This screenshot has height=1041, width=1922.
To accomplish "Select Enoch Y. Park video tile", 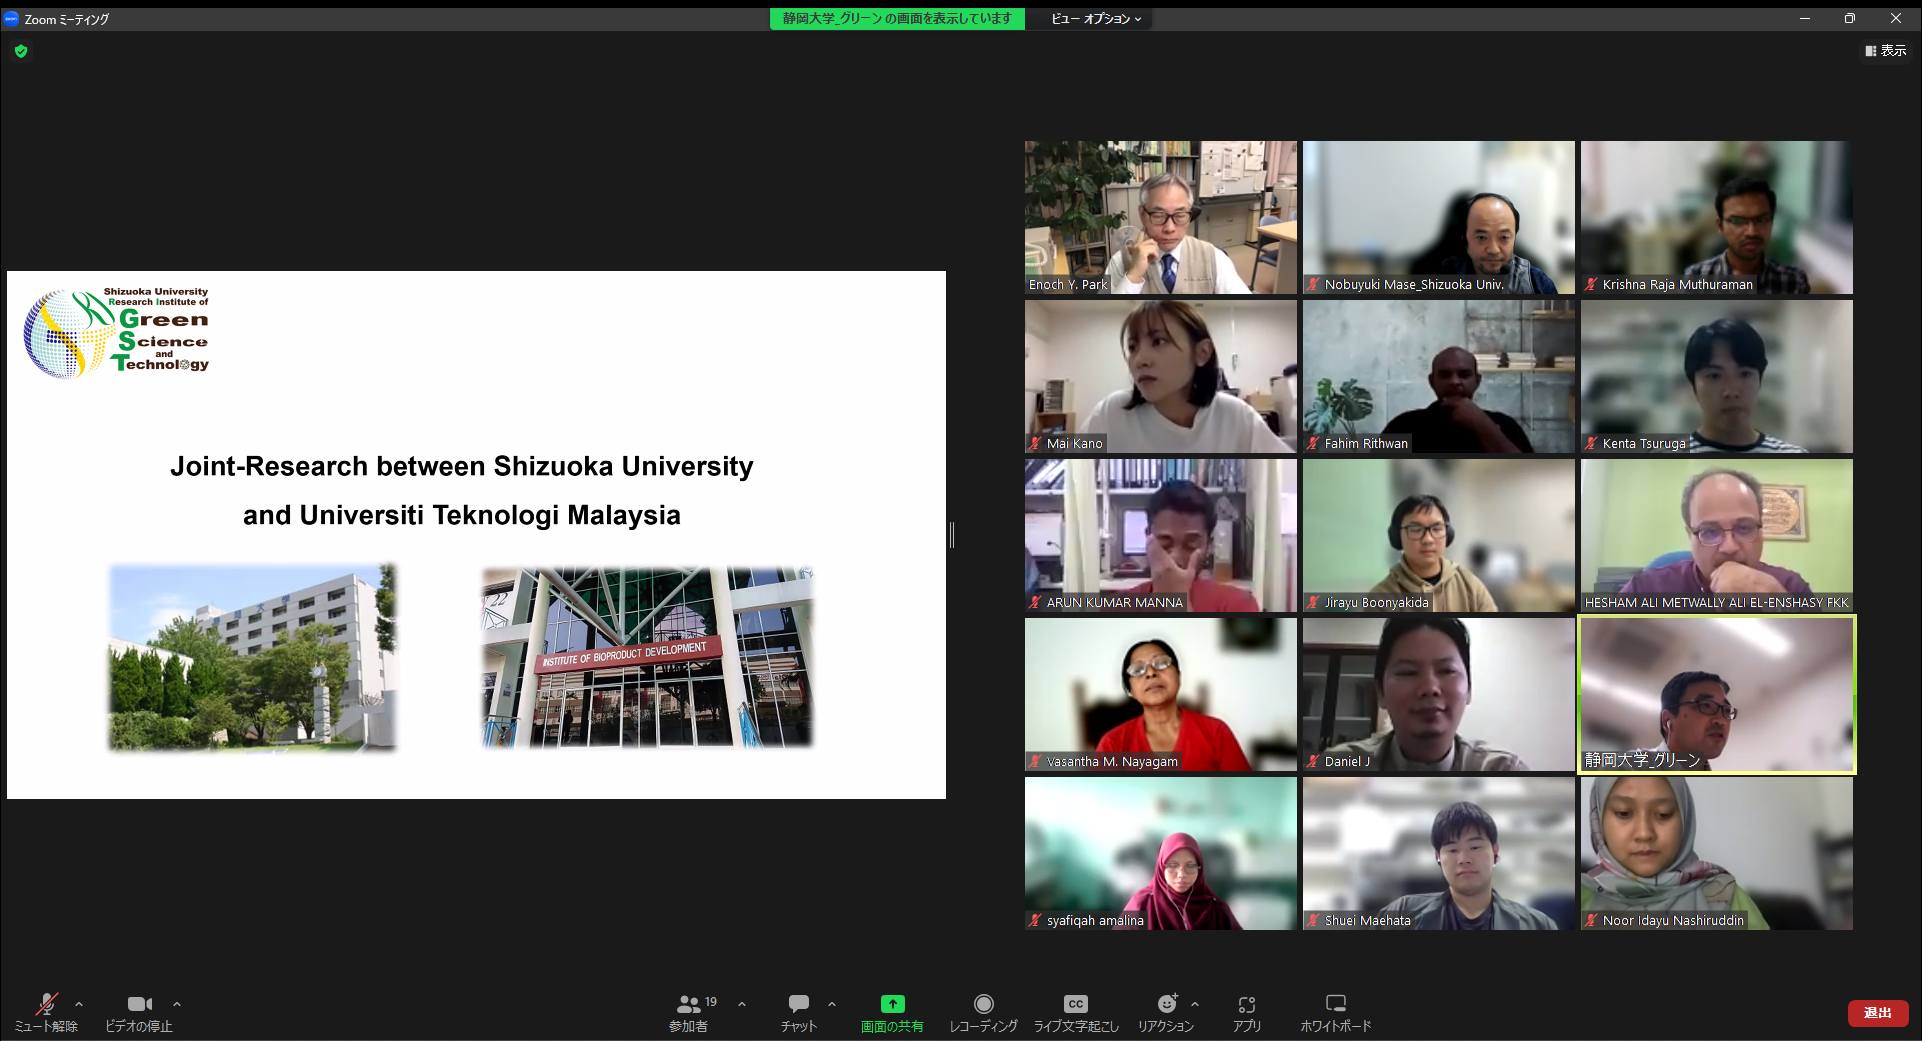I will click(x=1160, y=217).
